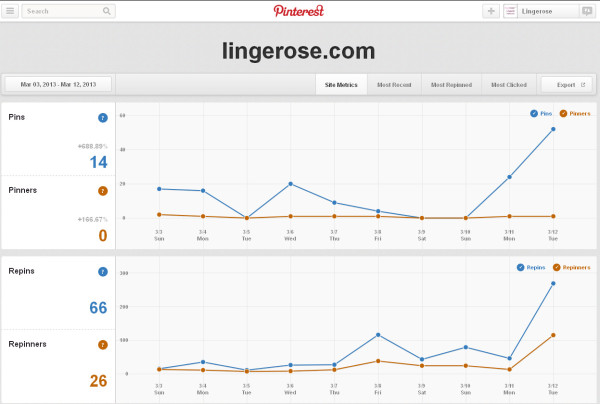Click the Repins data point for 3/10 Sun
This screenshot has height=404, width=600.
pyautogui.click(x=466, y=347)
